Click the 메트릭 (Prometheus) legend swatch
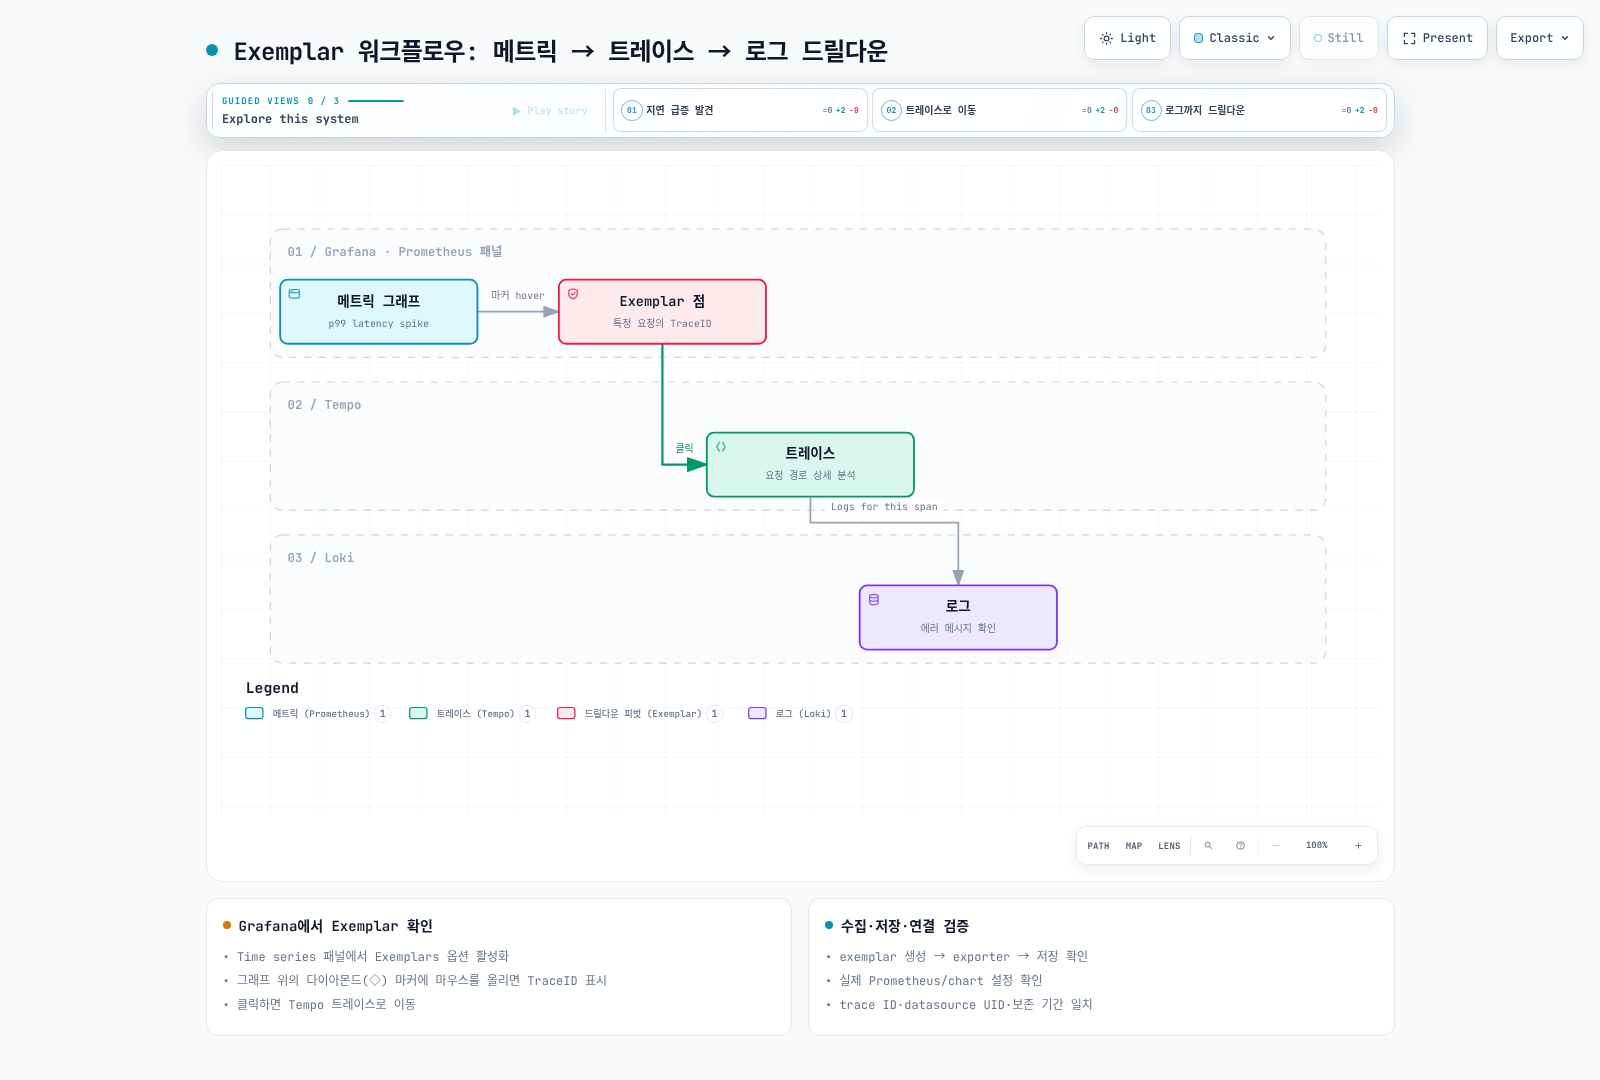1600x1080 pixels. [255, 714]
